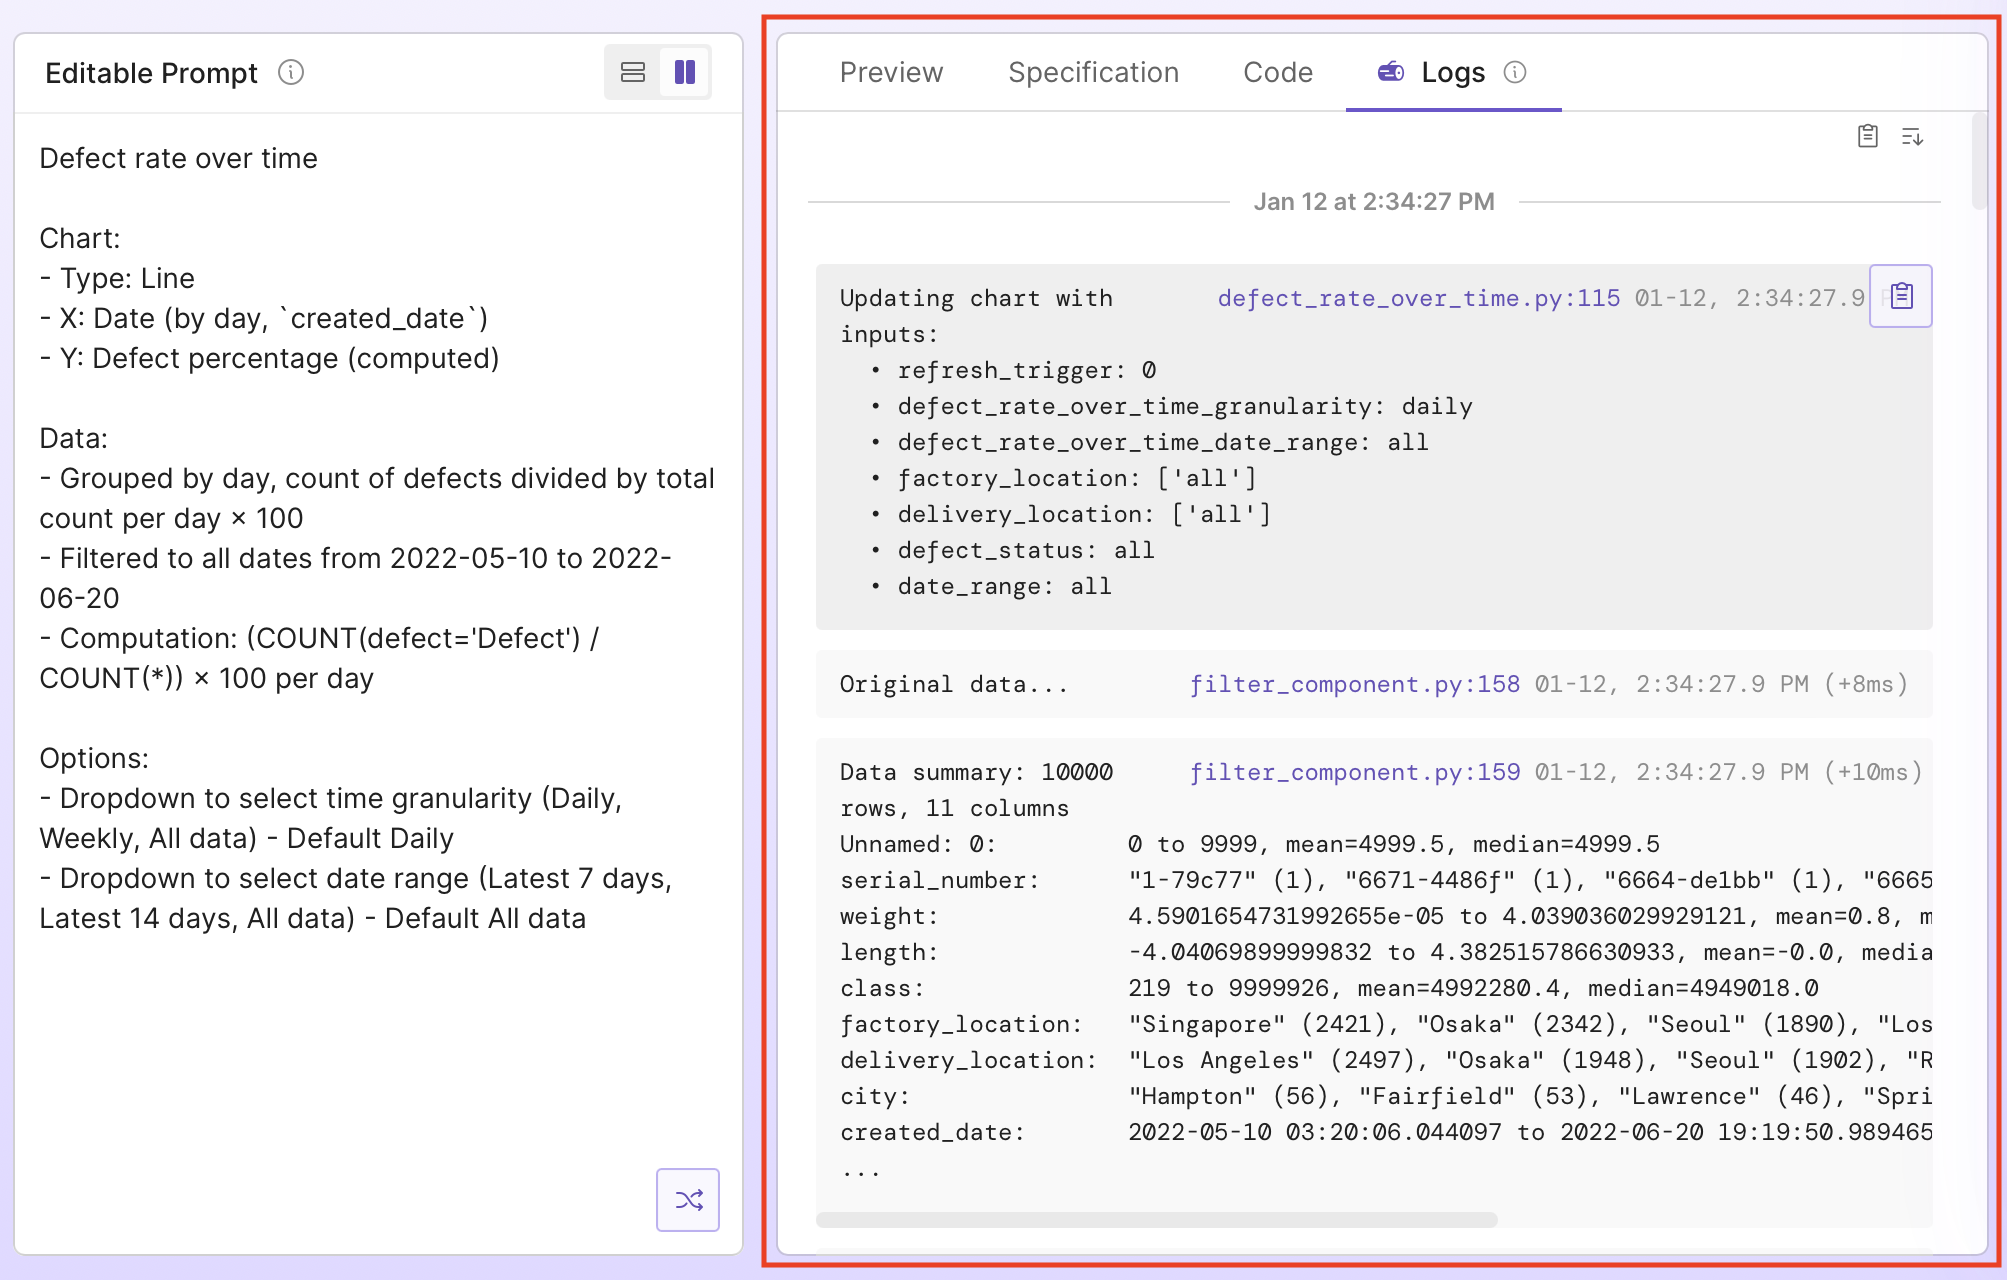Switch to side-by-side columns layout view
This screenshot has height=1280, width=2007.
pyautogui.click(x=685, y=72)
